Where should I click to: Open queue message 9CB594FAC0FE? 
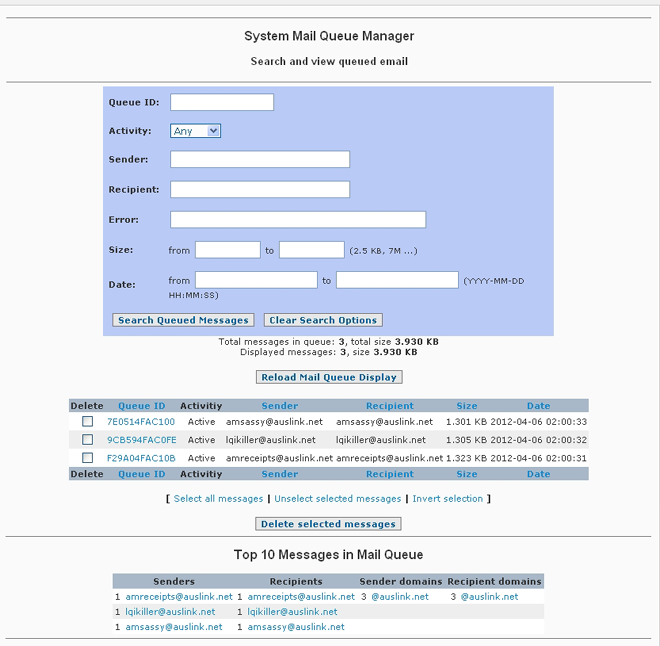pos(141,440)
